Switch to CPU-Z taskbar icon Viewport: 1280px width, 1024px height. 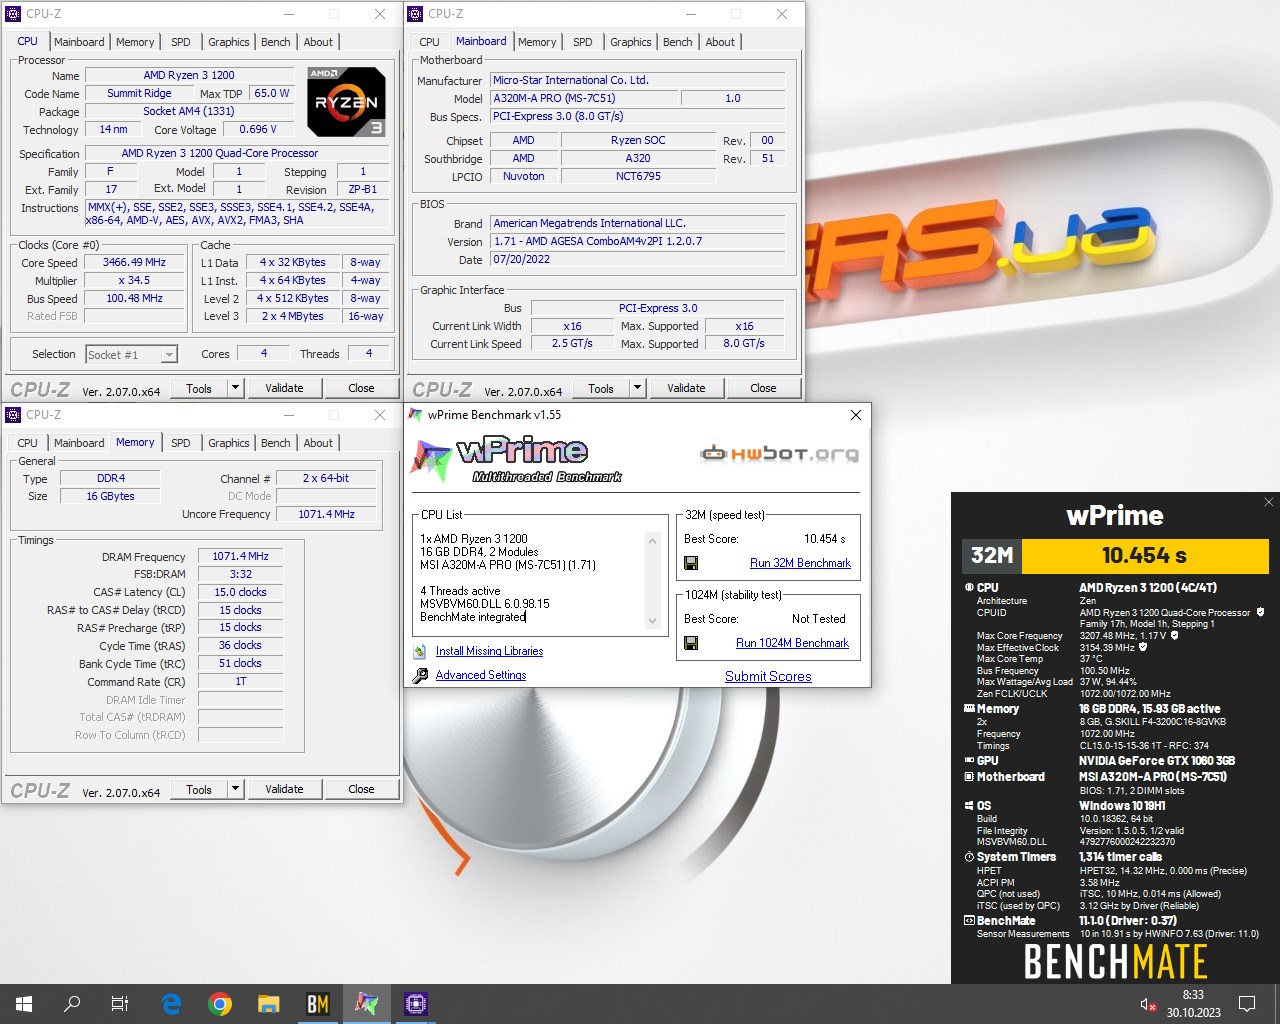click(x=415, y=1004)
